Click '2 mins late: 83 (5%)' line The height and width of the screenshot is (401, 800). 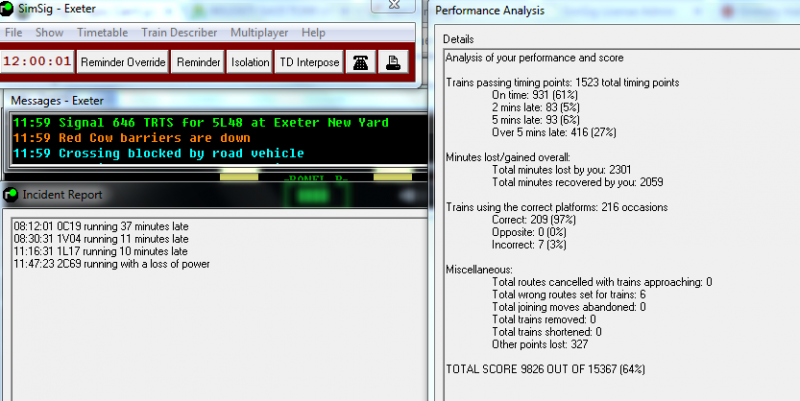coord(536,107)
